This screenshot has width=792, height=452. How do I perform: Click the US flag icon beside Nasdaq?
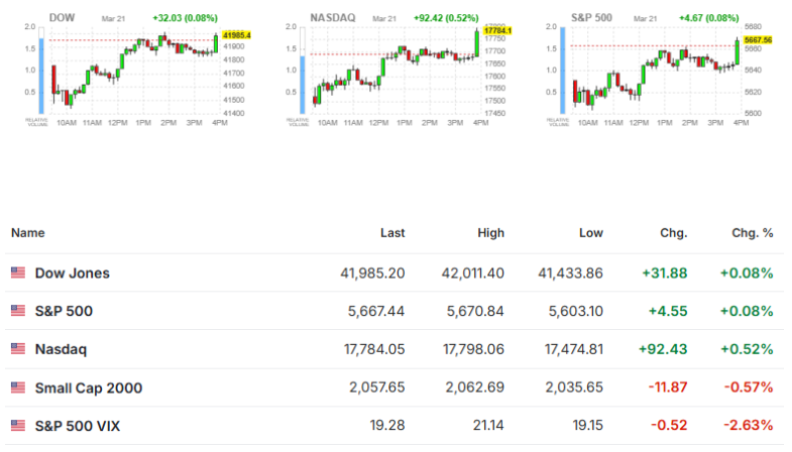(18, 348)
